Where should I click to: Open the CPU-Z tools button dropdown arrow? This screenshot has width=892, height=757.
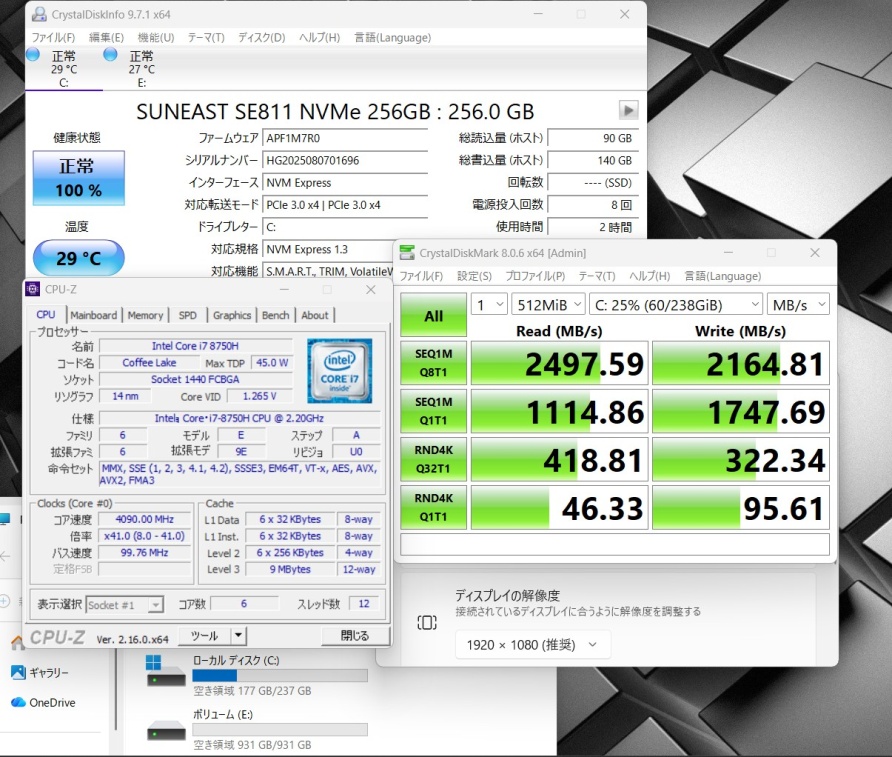tap(238, 635)
